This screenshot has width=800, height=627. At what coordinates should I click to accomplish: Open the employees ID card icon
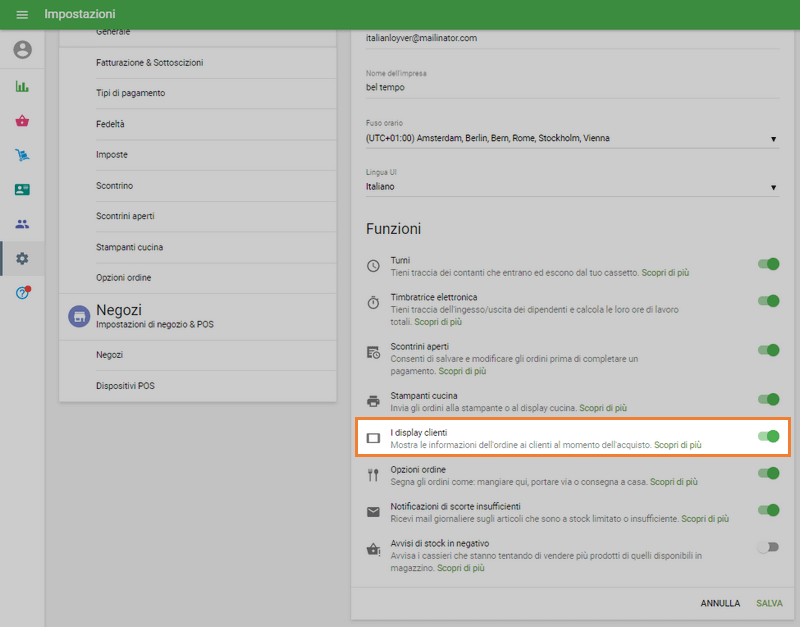(22, 189)
